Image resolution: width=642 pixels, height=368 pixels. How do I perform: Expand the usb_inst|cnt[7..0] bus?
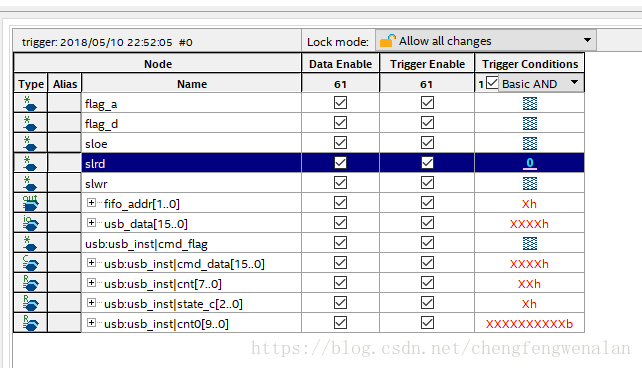click(91, 283)
